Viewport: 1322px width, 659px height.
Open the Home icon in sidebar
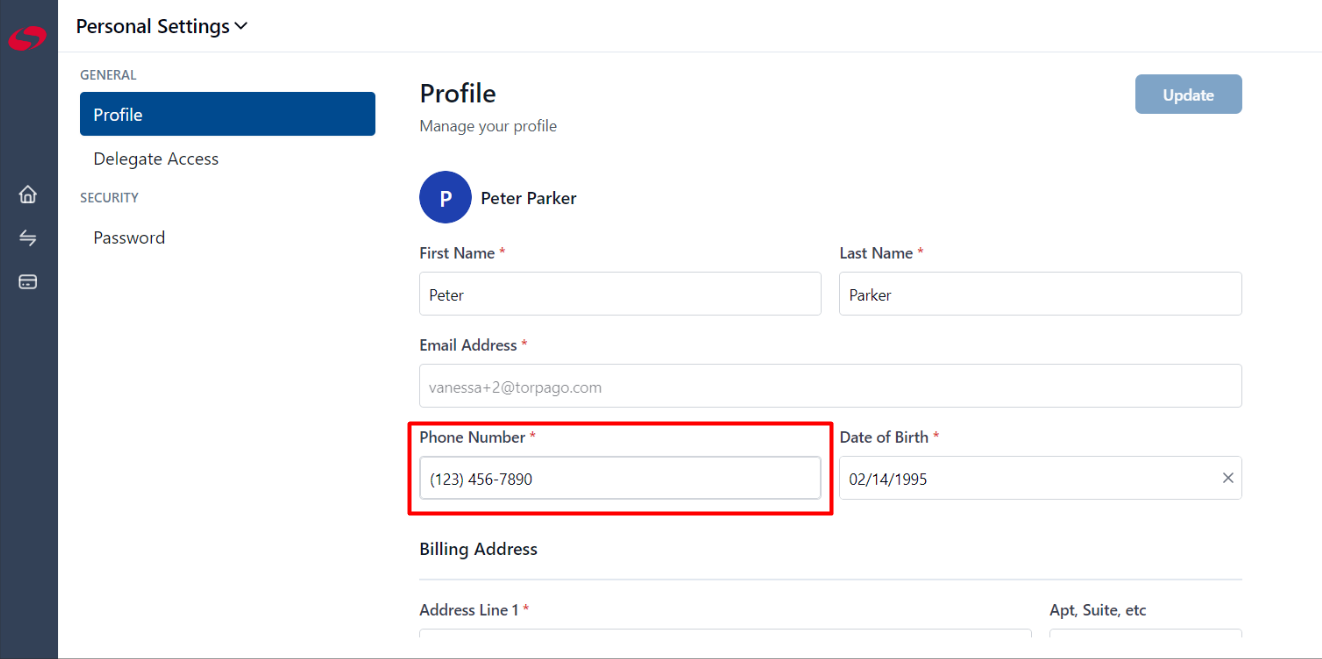pyautogui.click(x=28, y=194)
